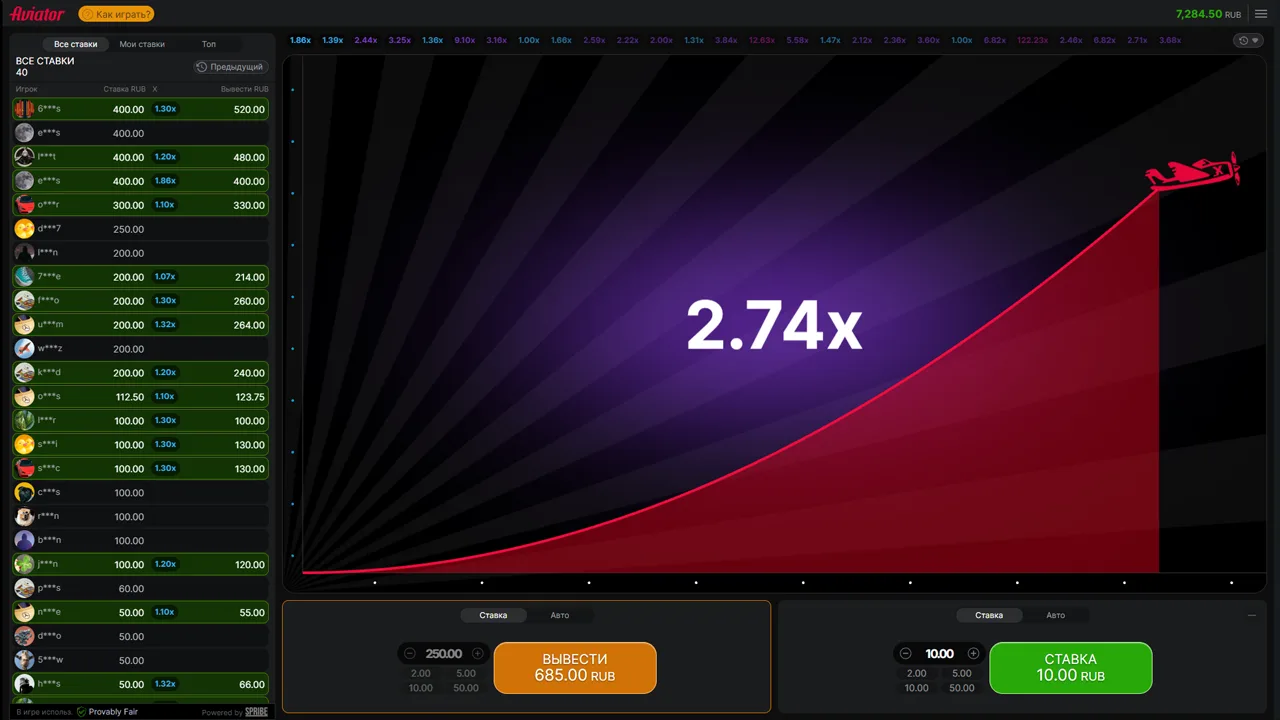Click avatar of player l***n
Viewport: 1280px width, 720px height.
(x=25, y=253)
